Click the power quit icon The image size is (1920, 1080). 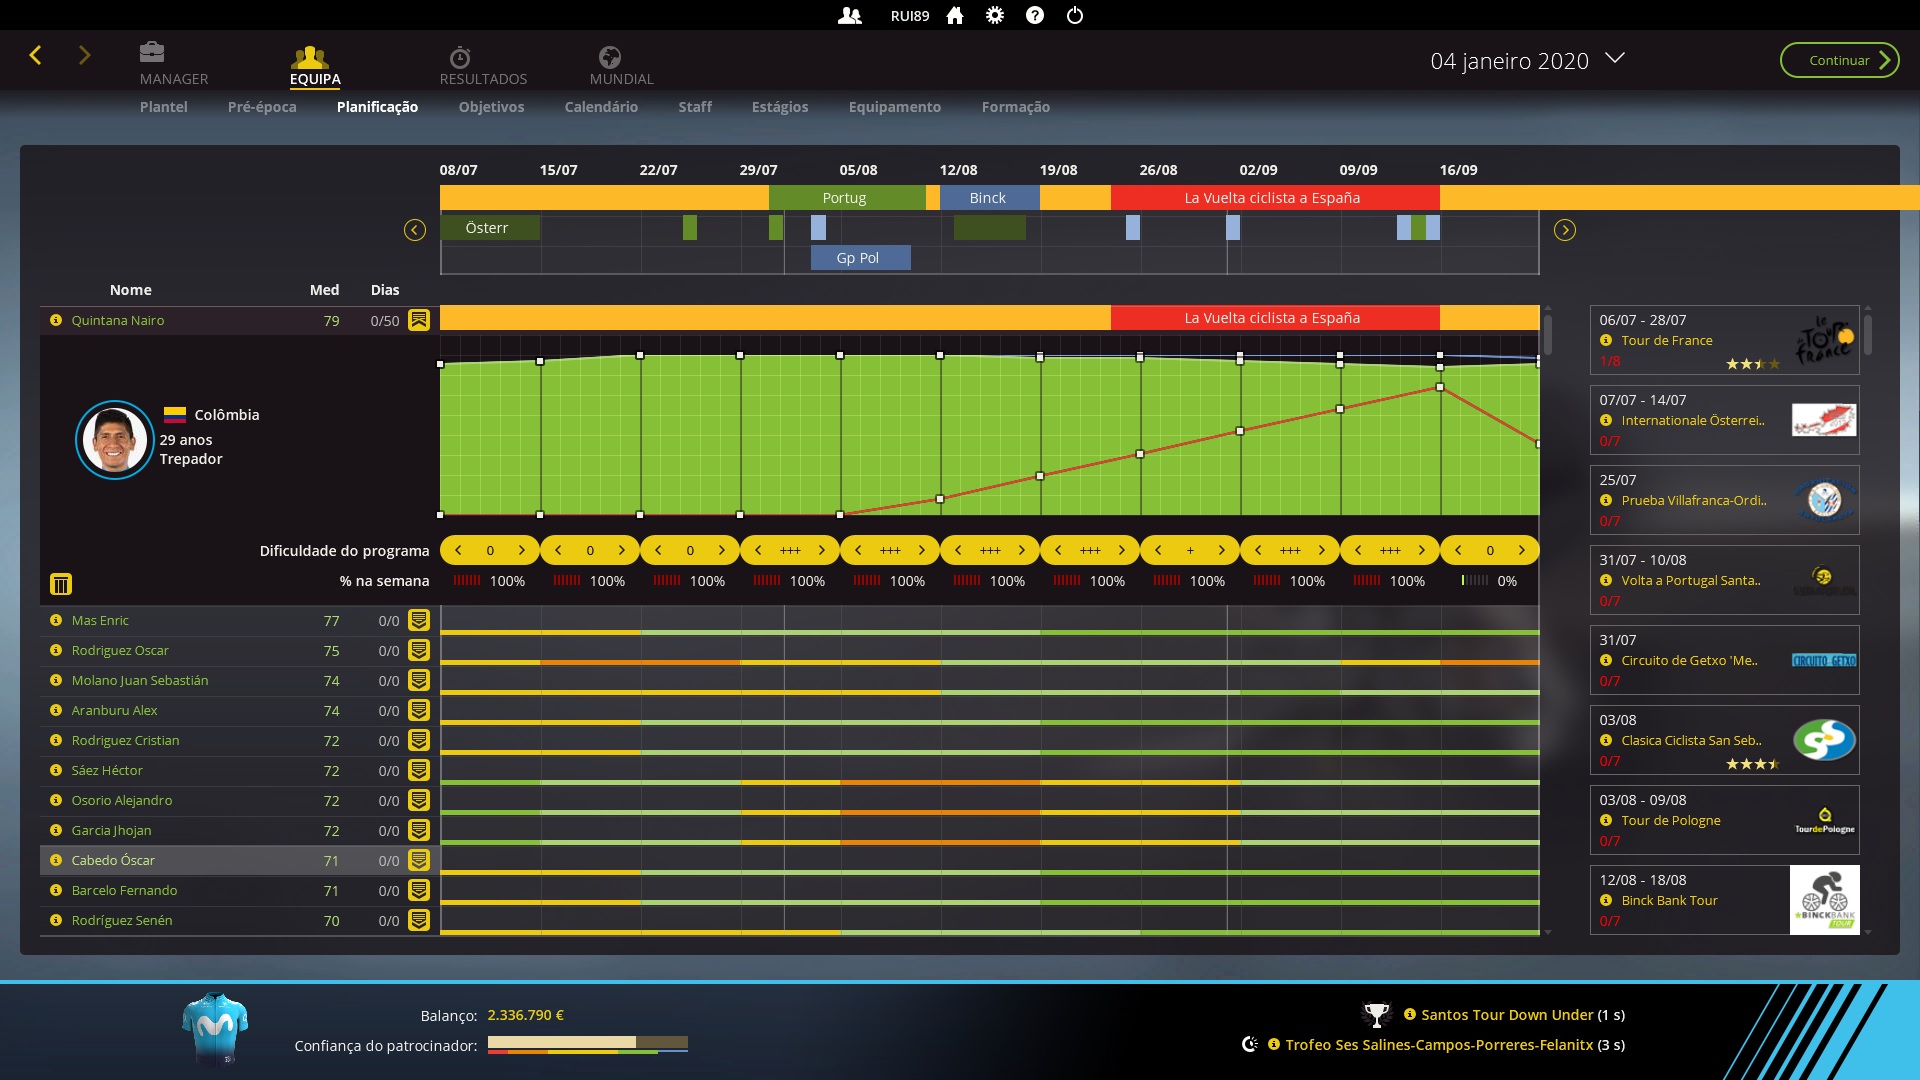1075,16
